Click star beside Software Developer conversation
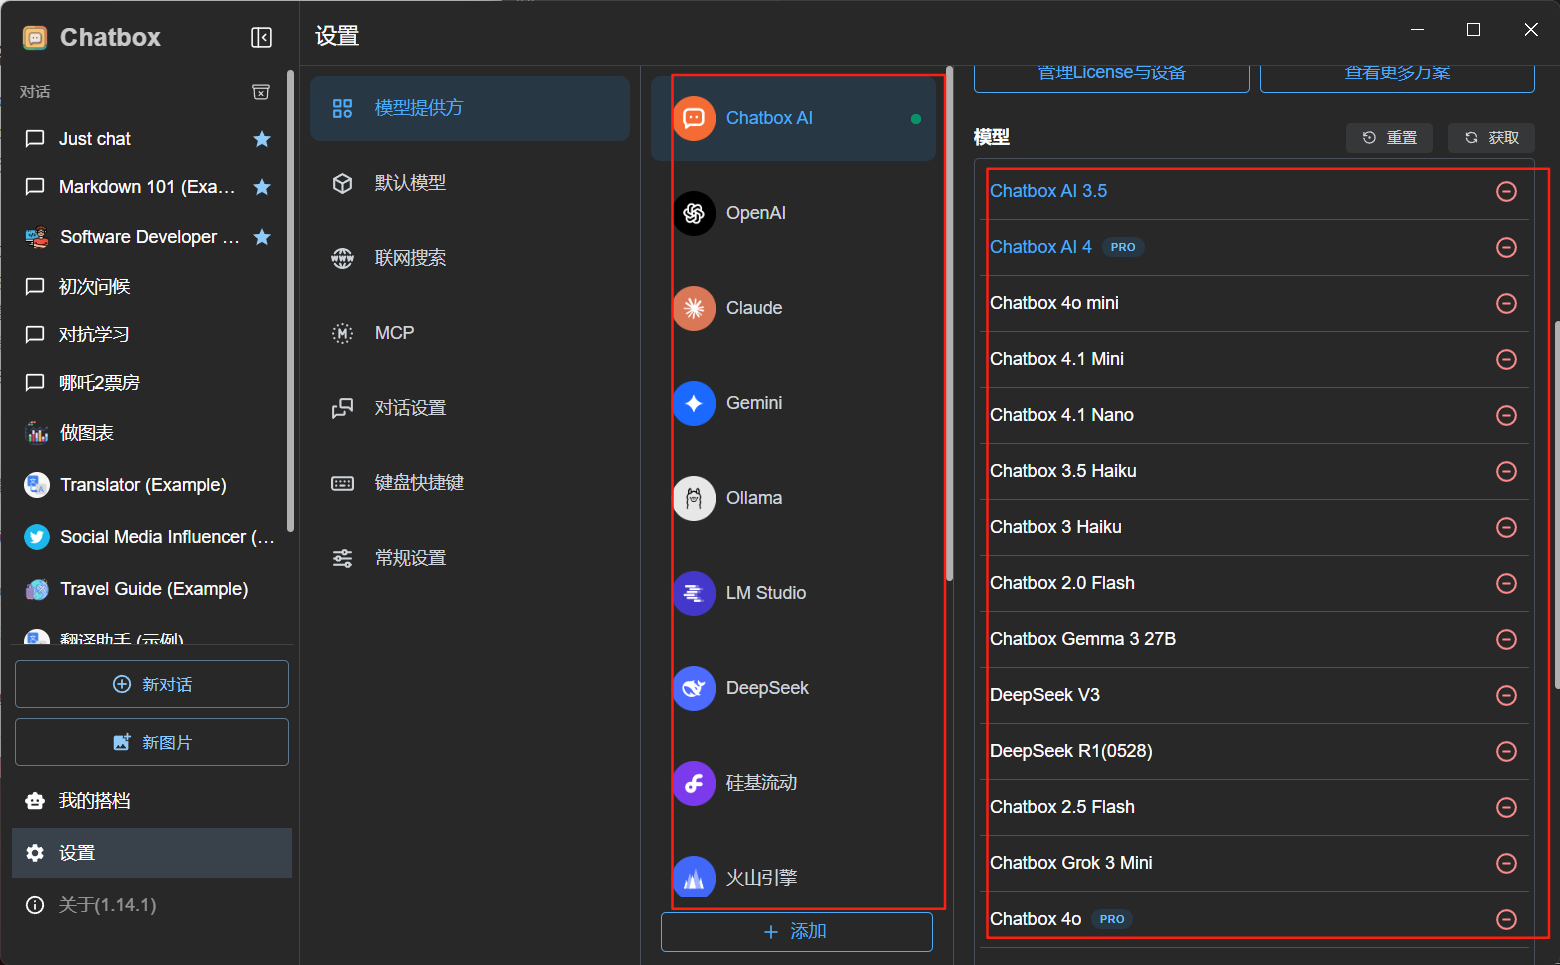 tap(262, 237)
